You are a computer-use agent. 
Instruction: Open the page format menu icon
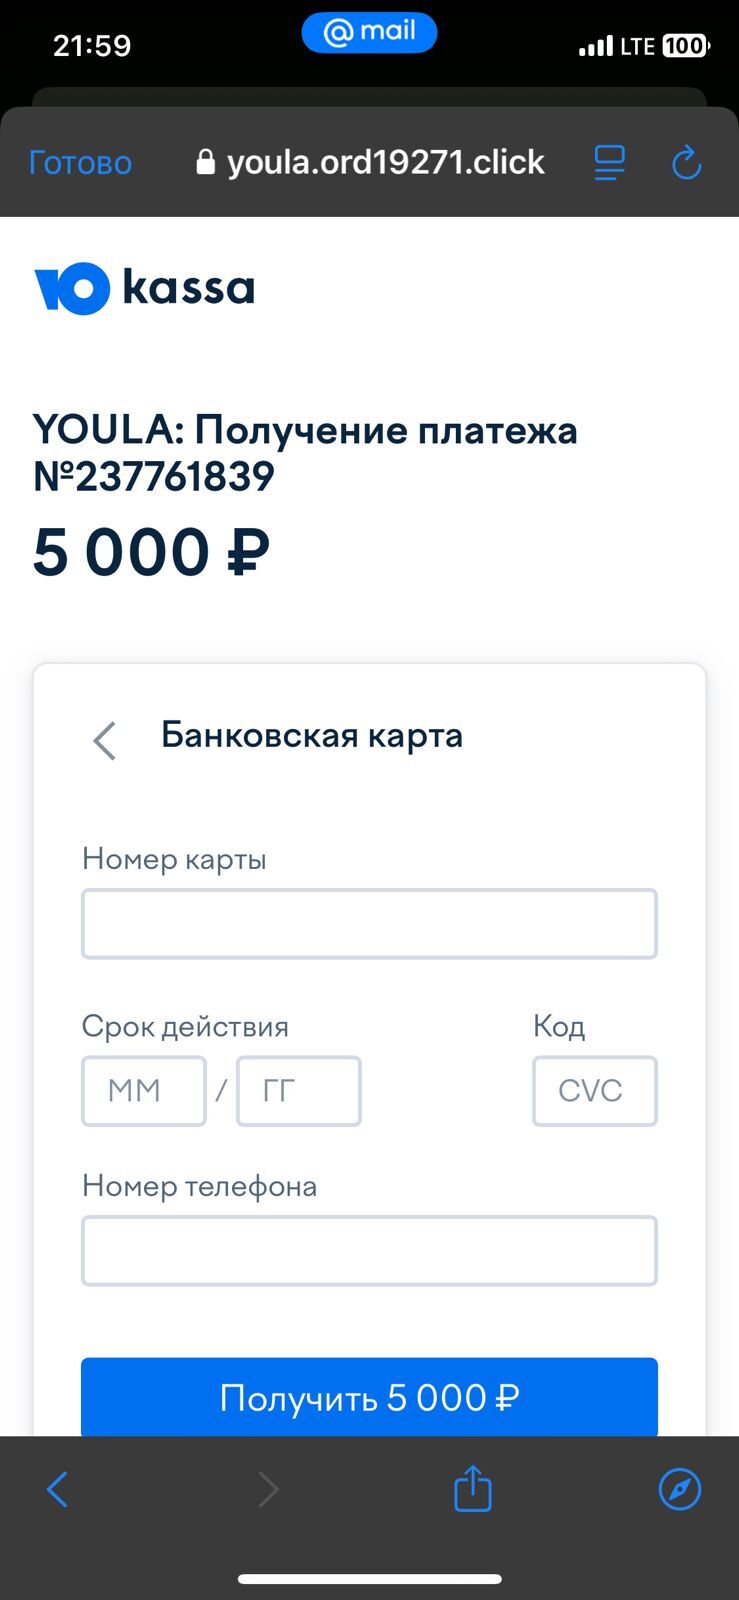click(609, 162)
